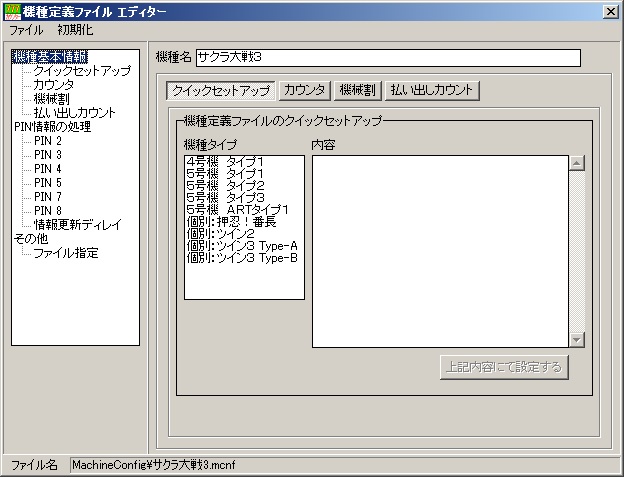The height and width of the screenshot is (477, 624).
Task: Click the 内容 scrollbar up arrow
Action: click(577, 163)
